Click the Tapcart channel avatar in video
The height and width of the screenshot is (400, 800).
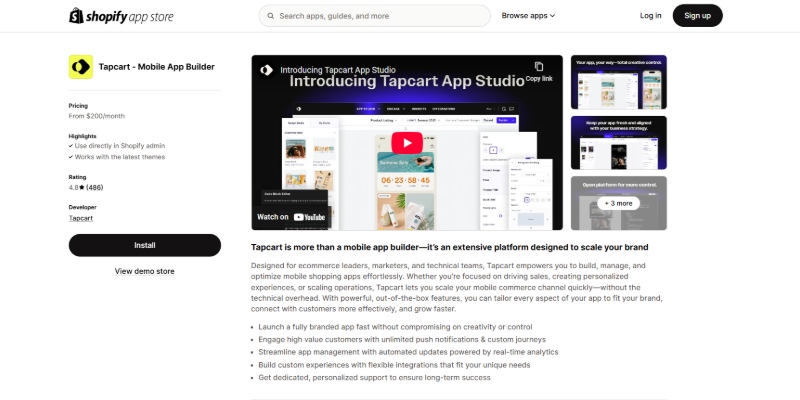coord(266,70)
